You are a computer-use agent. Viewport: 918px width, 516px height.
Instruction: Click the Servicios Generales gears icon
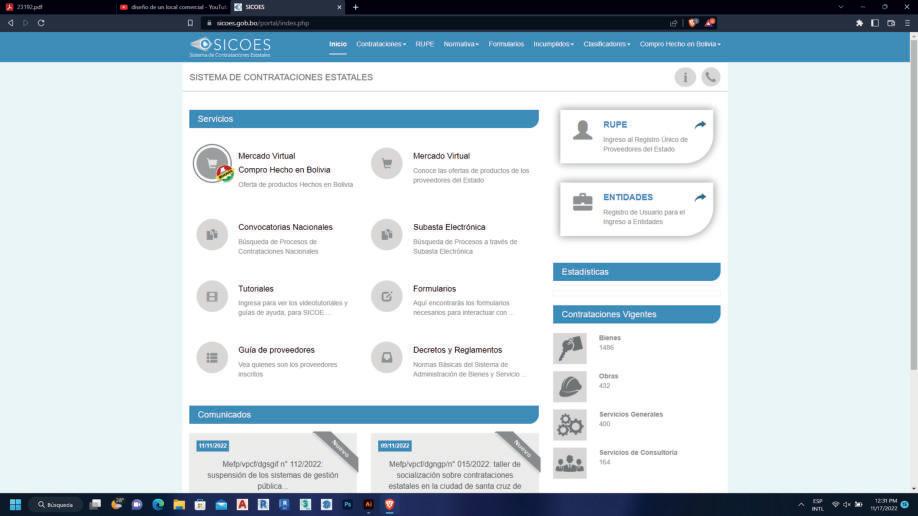(570, 425)
